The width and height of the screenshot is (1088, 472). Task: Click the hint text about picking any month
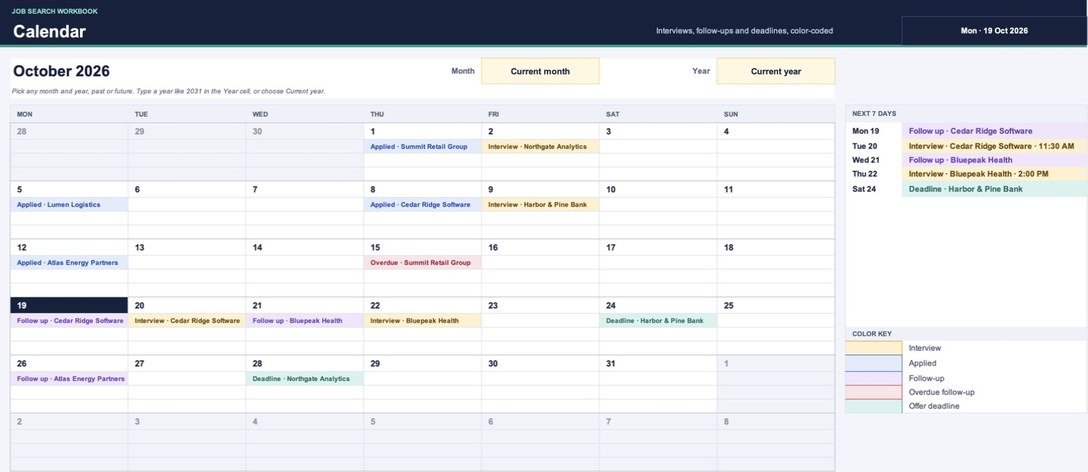click(168, 91)
